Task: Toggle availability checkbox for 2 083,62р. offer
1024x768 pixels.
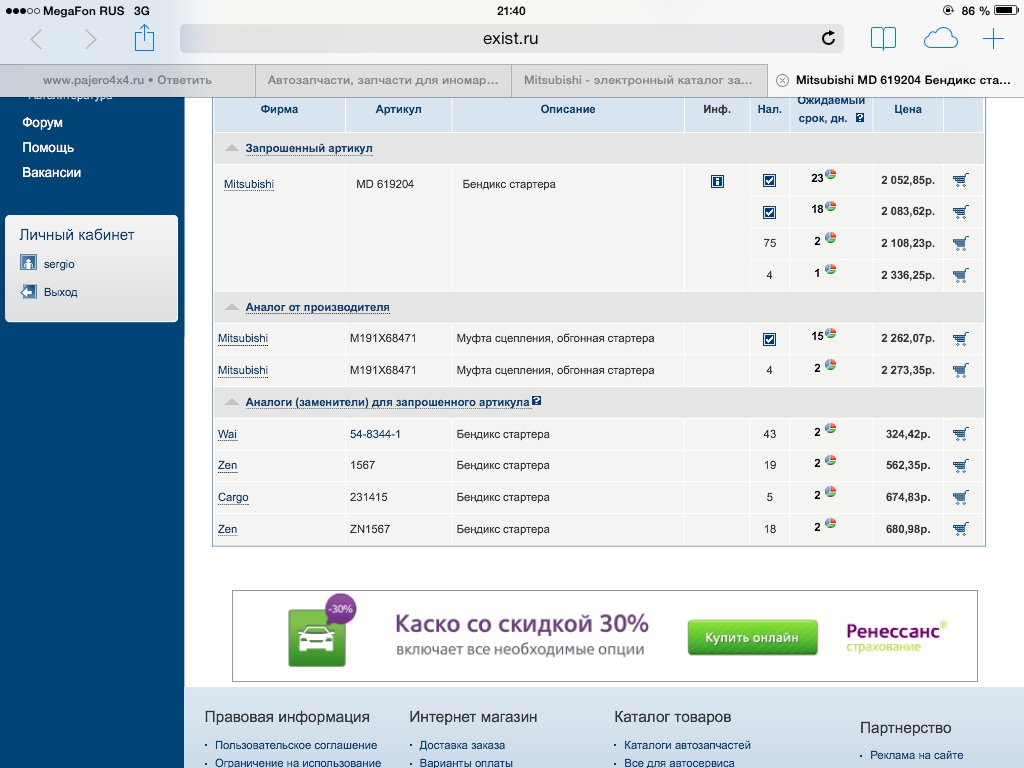Action: click(x=769, y=212)
